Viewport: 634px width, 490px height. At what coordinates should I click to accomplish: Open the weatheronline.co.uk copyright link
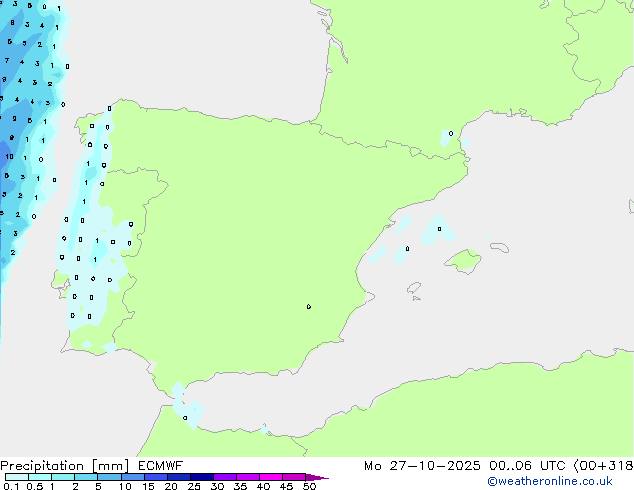(x=549, y=481)
